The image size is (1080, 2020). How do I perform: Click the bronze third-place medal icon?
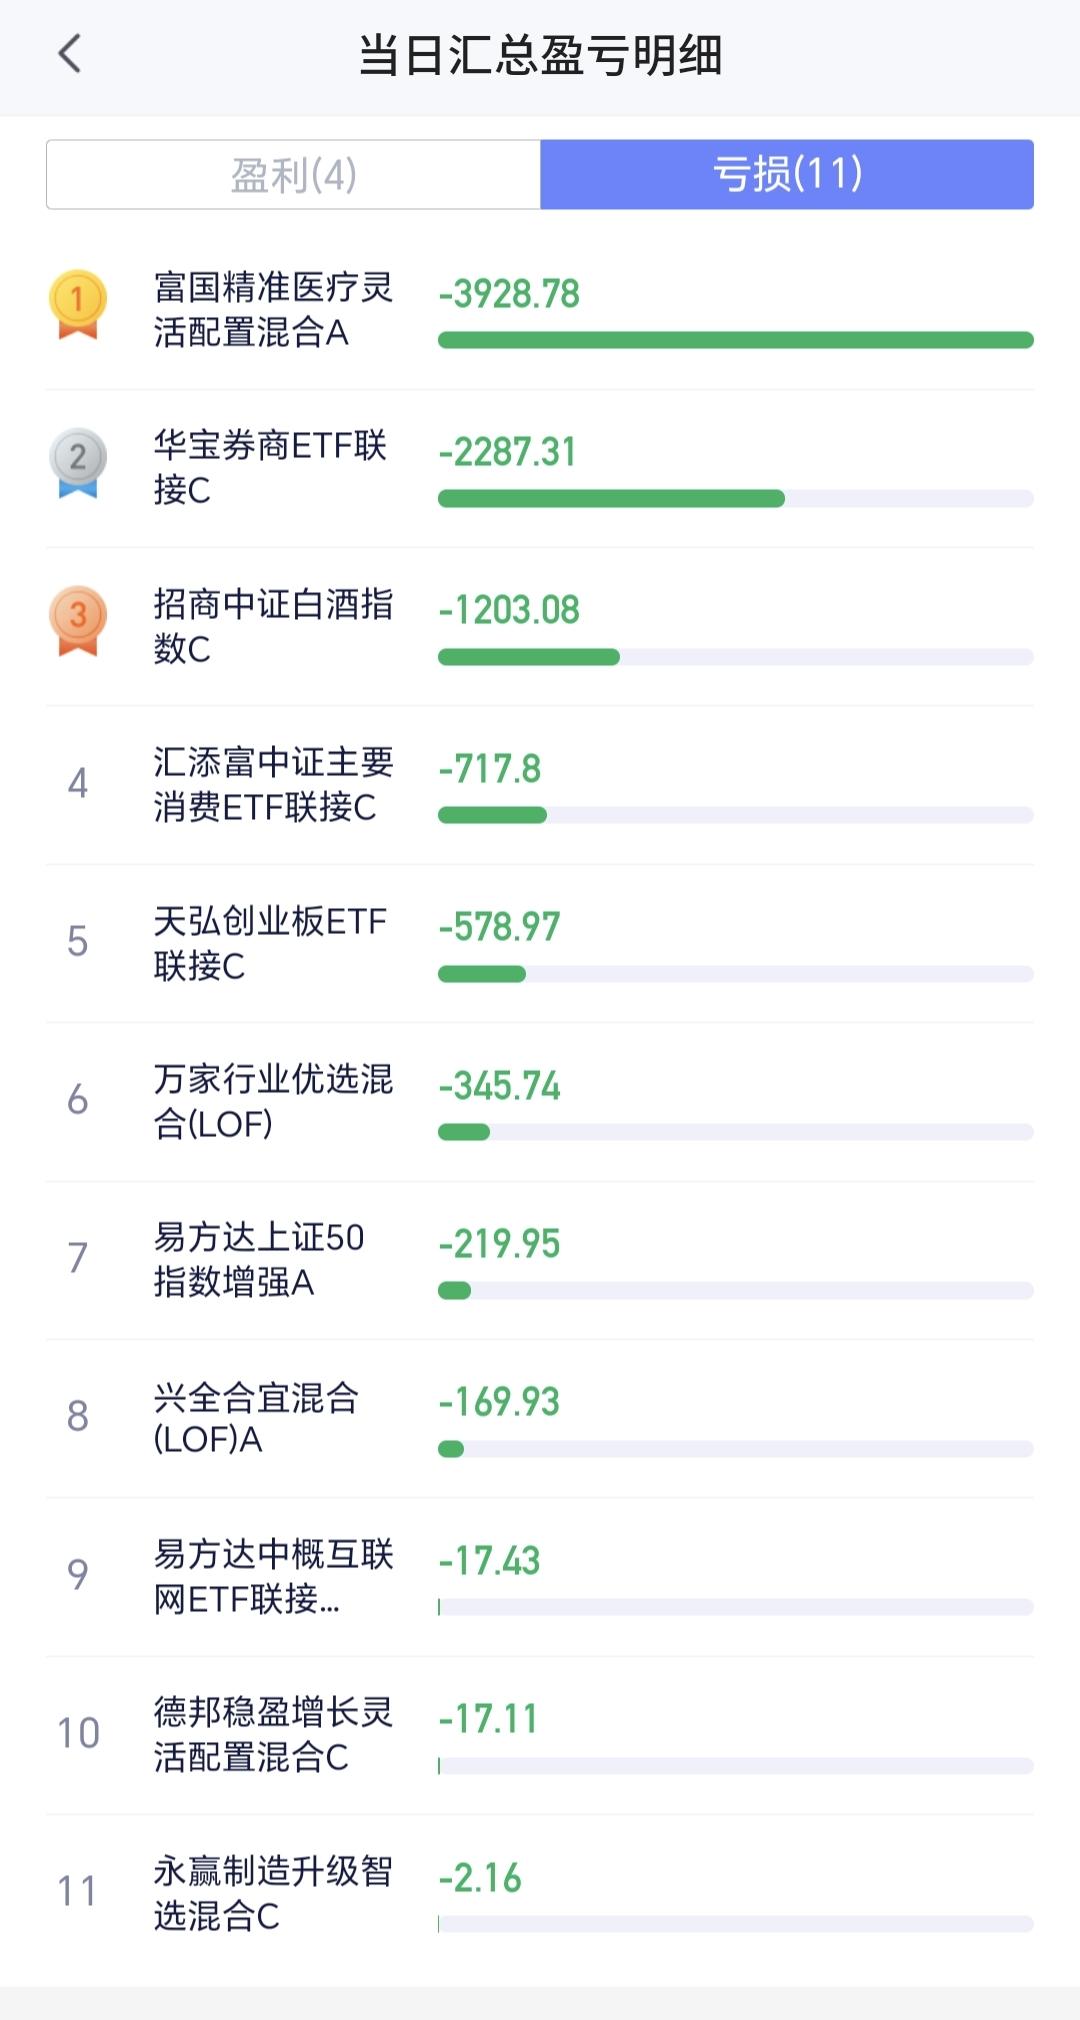(78, 620)
